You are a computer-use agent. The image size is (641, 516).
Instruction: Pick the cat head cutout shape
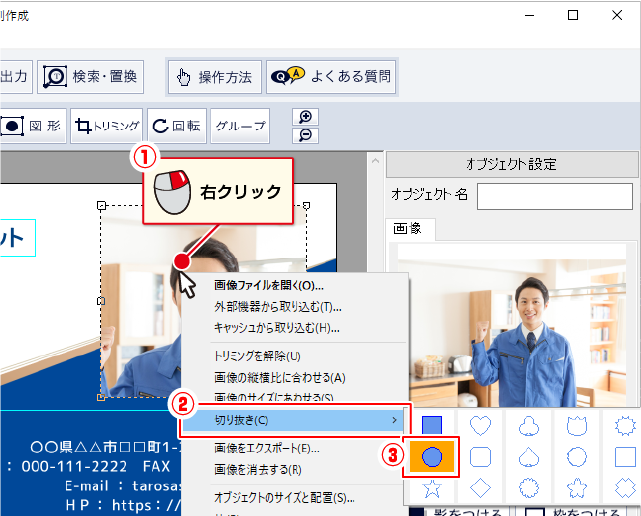tap(577, 425)
